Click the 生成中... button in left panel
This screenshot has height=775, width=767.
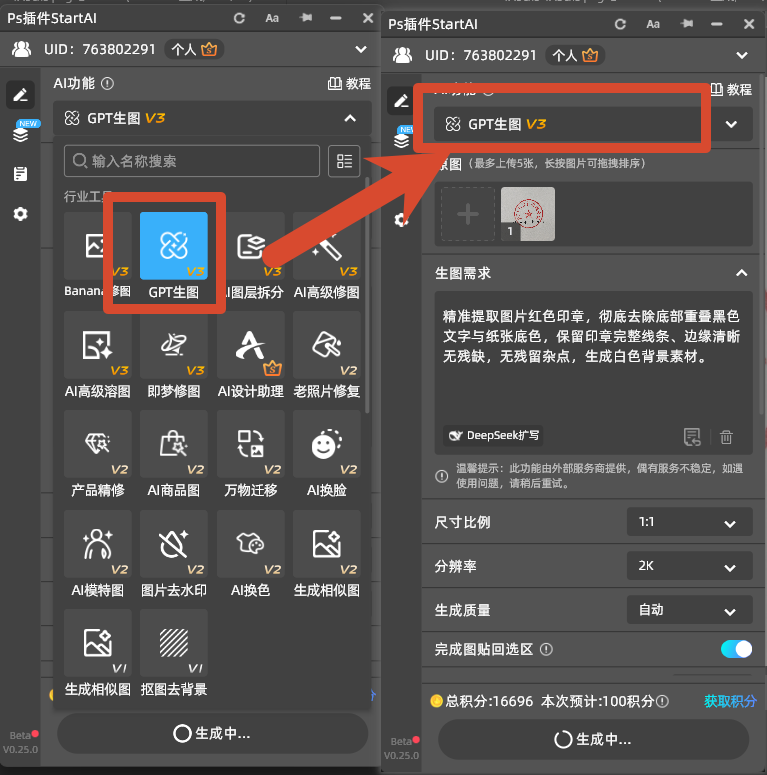pyautogui.click(x=213, y=733)
